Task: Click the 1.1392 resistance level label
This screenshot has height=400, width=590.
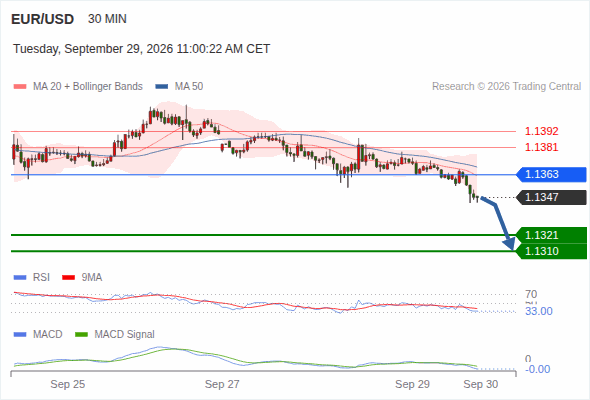Action: tap(541, 131)
